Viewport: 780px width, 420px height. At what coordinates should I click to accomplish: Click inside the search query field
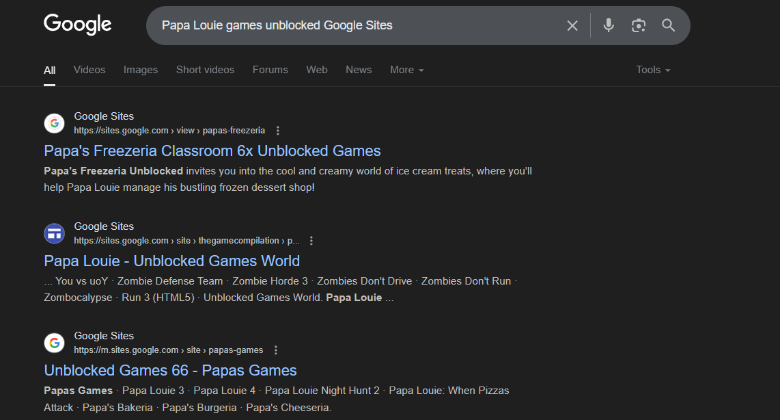coord(350,25)
